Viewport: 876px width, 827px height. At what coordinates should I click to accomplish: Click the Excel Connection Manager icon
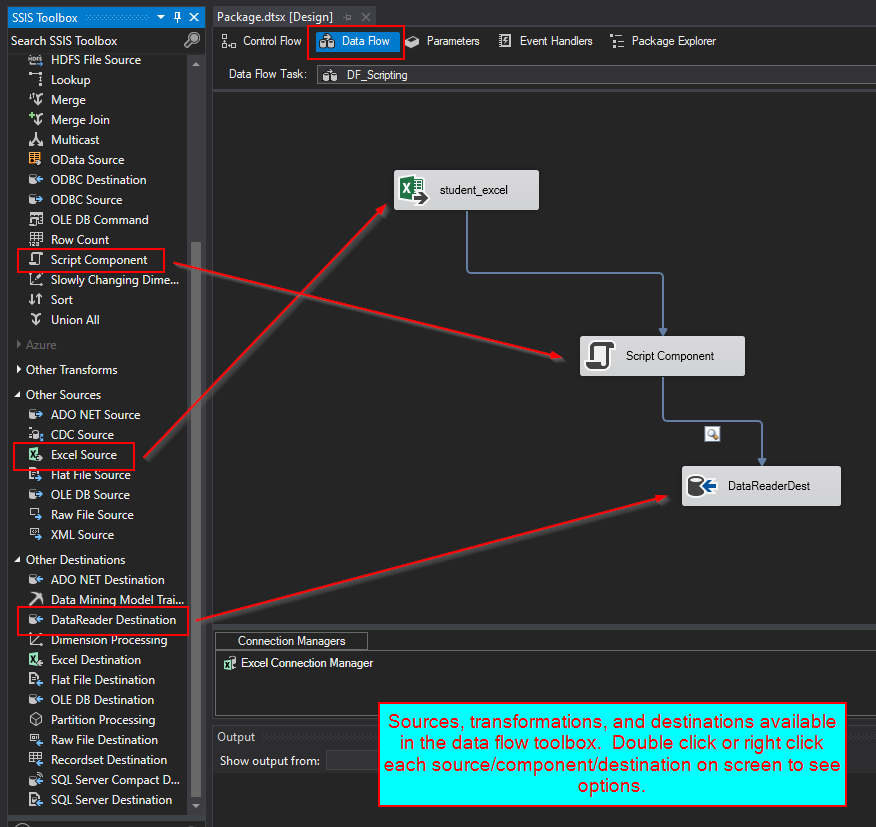pos(230,663)
